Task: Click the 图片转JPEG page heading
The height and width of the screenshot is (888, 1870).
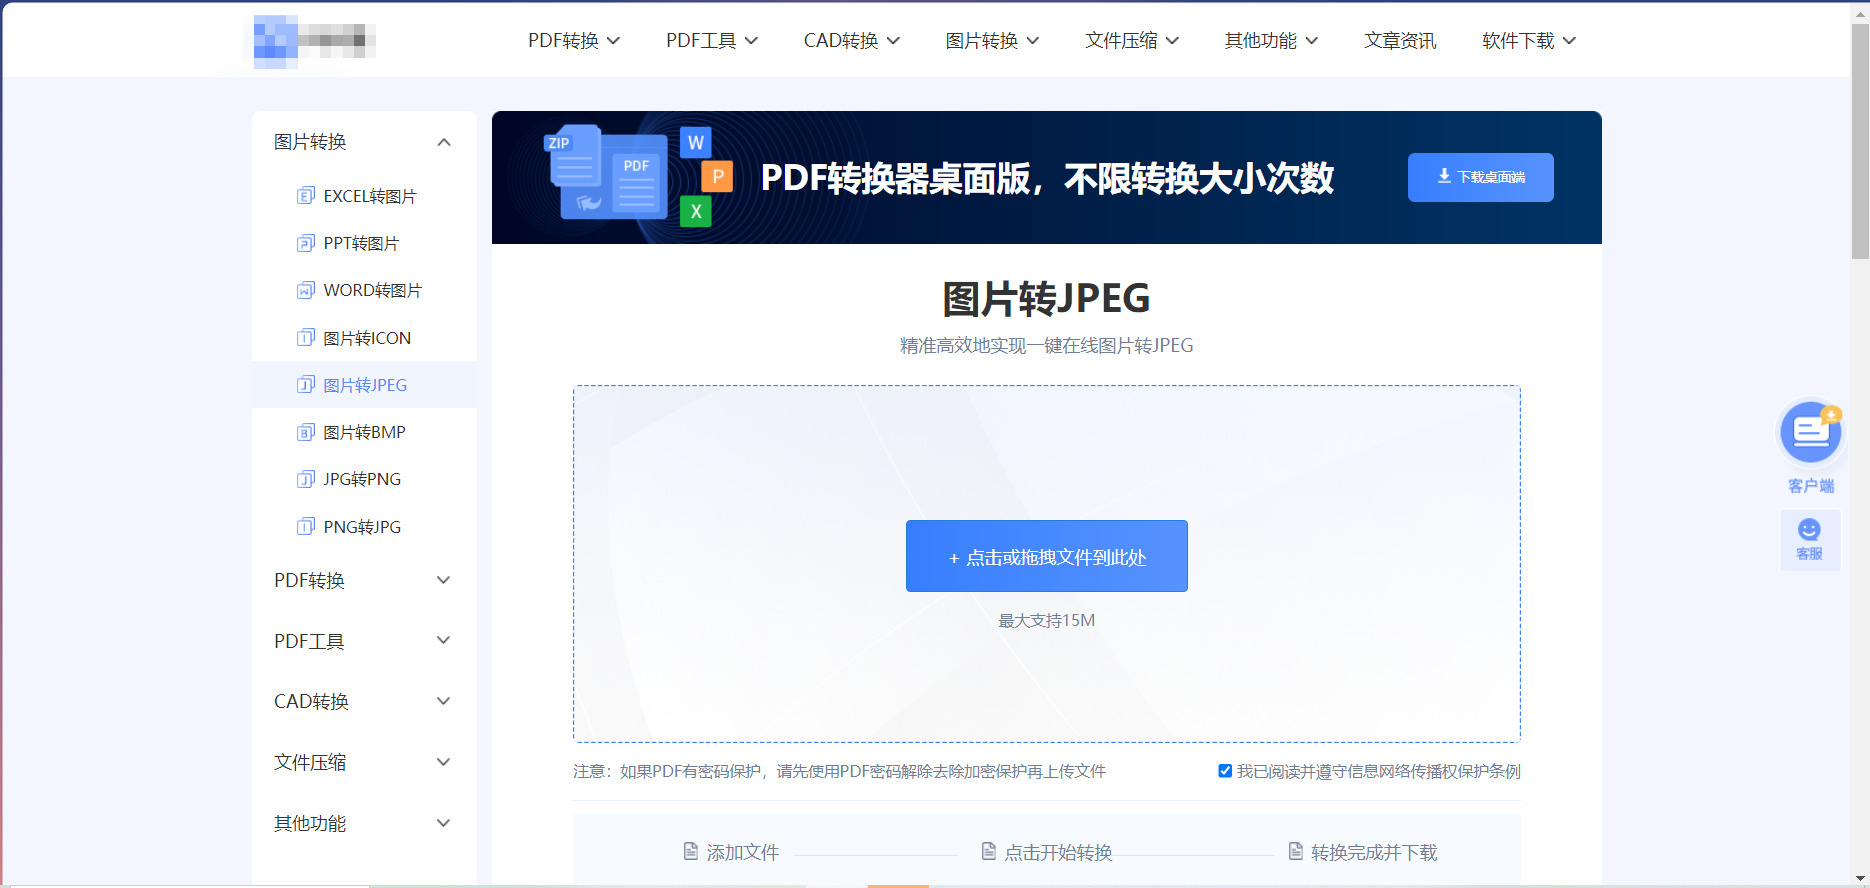Action: coord(1046,298)
